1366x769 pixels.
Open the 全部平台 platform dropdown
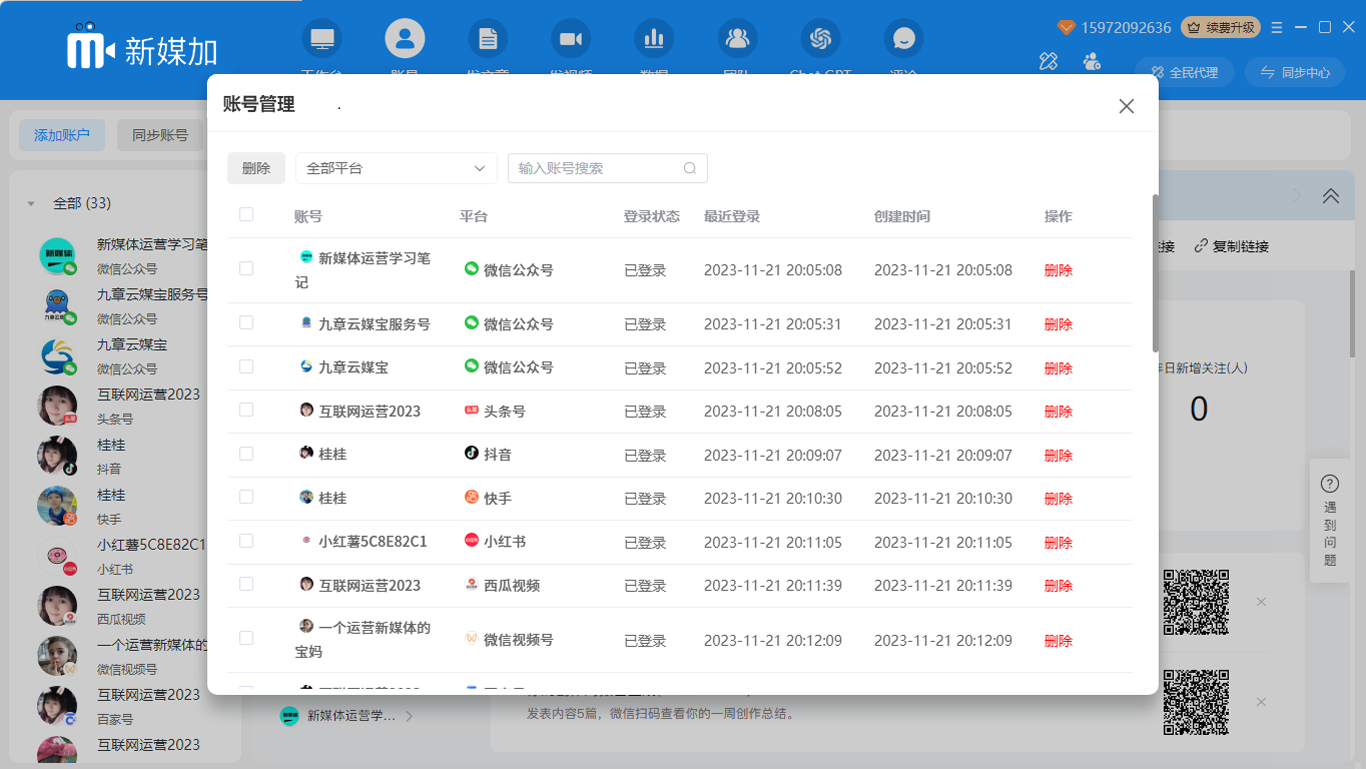[396, 168]
